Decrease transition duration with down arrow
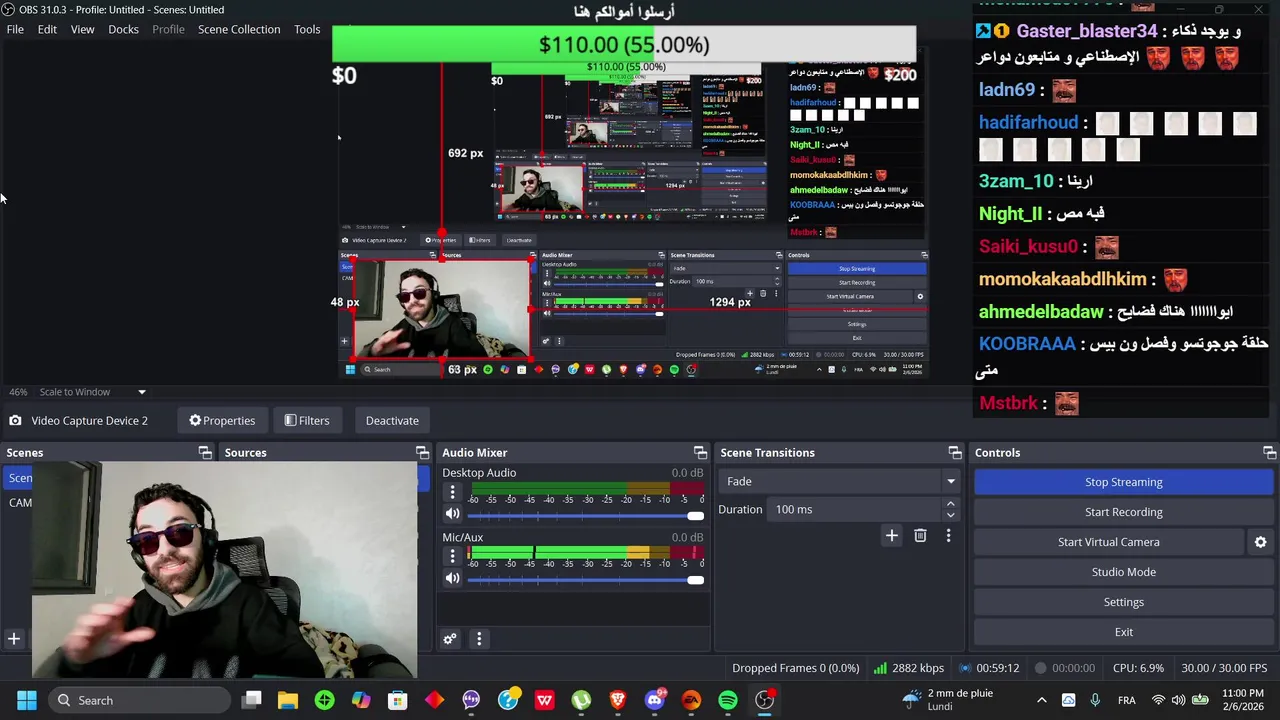 tap(950, 515)
